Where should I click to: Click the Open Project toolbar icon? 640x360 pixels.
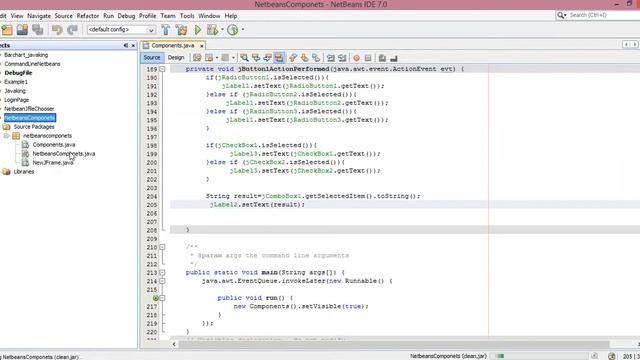click(22, 29)
